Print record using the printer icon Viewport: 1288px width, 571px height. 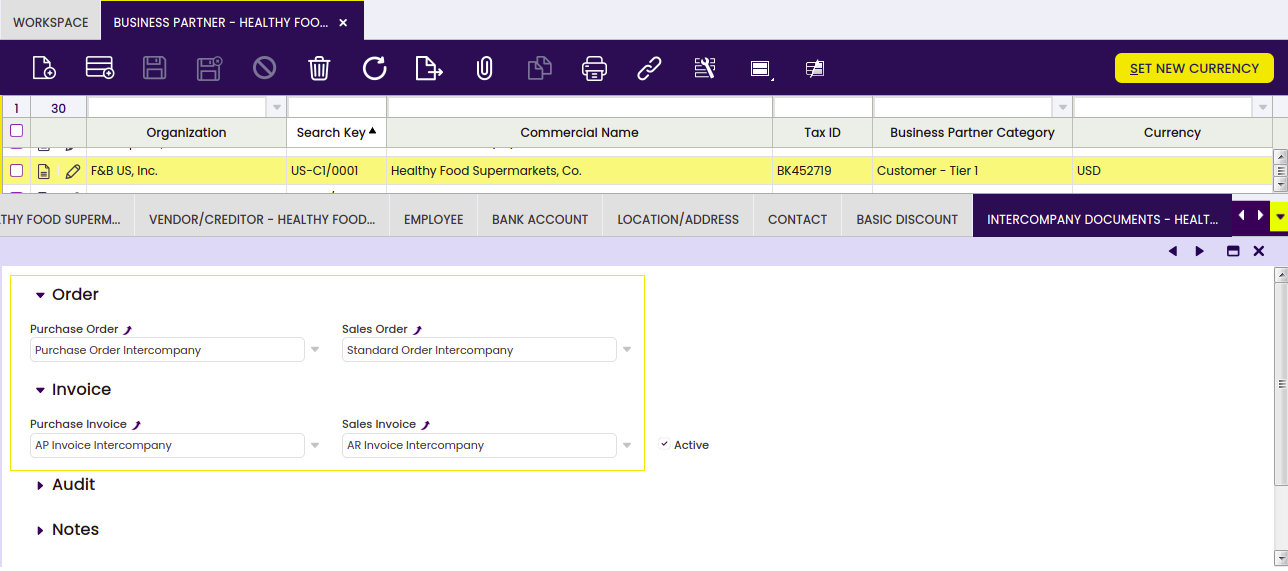[594, 68]
